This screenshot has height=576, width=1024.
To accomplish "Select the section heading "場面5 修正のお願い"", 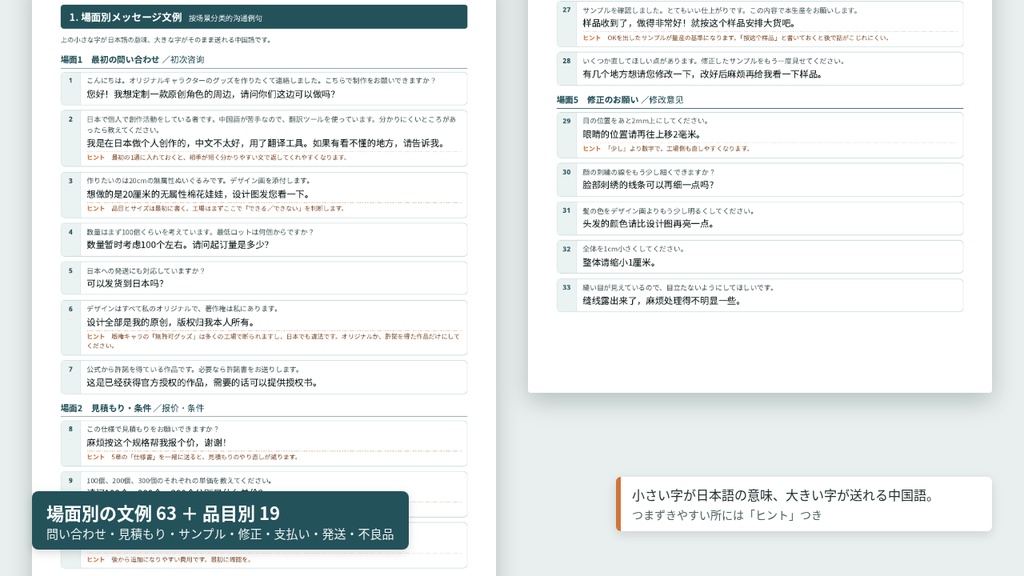I will pos(598,100).
